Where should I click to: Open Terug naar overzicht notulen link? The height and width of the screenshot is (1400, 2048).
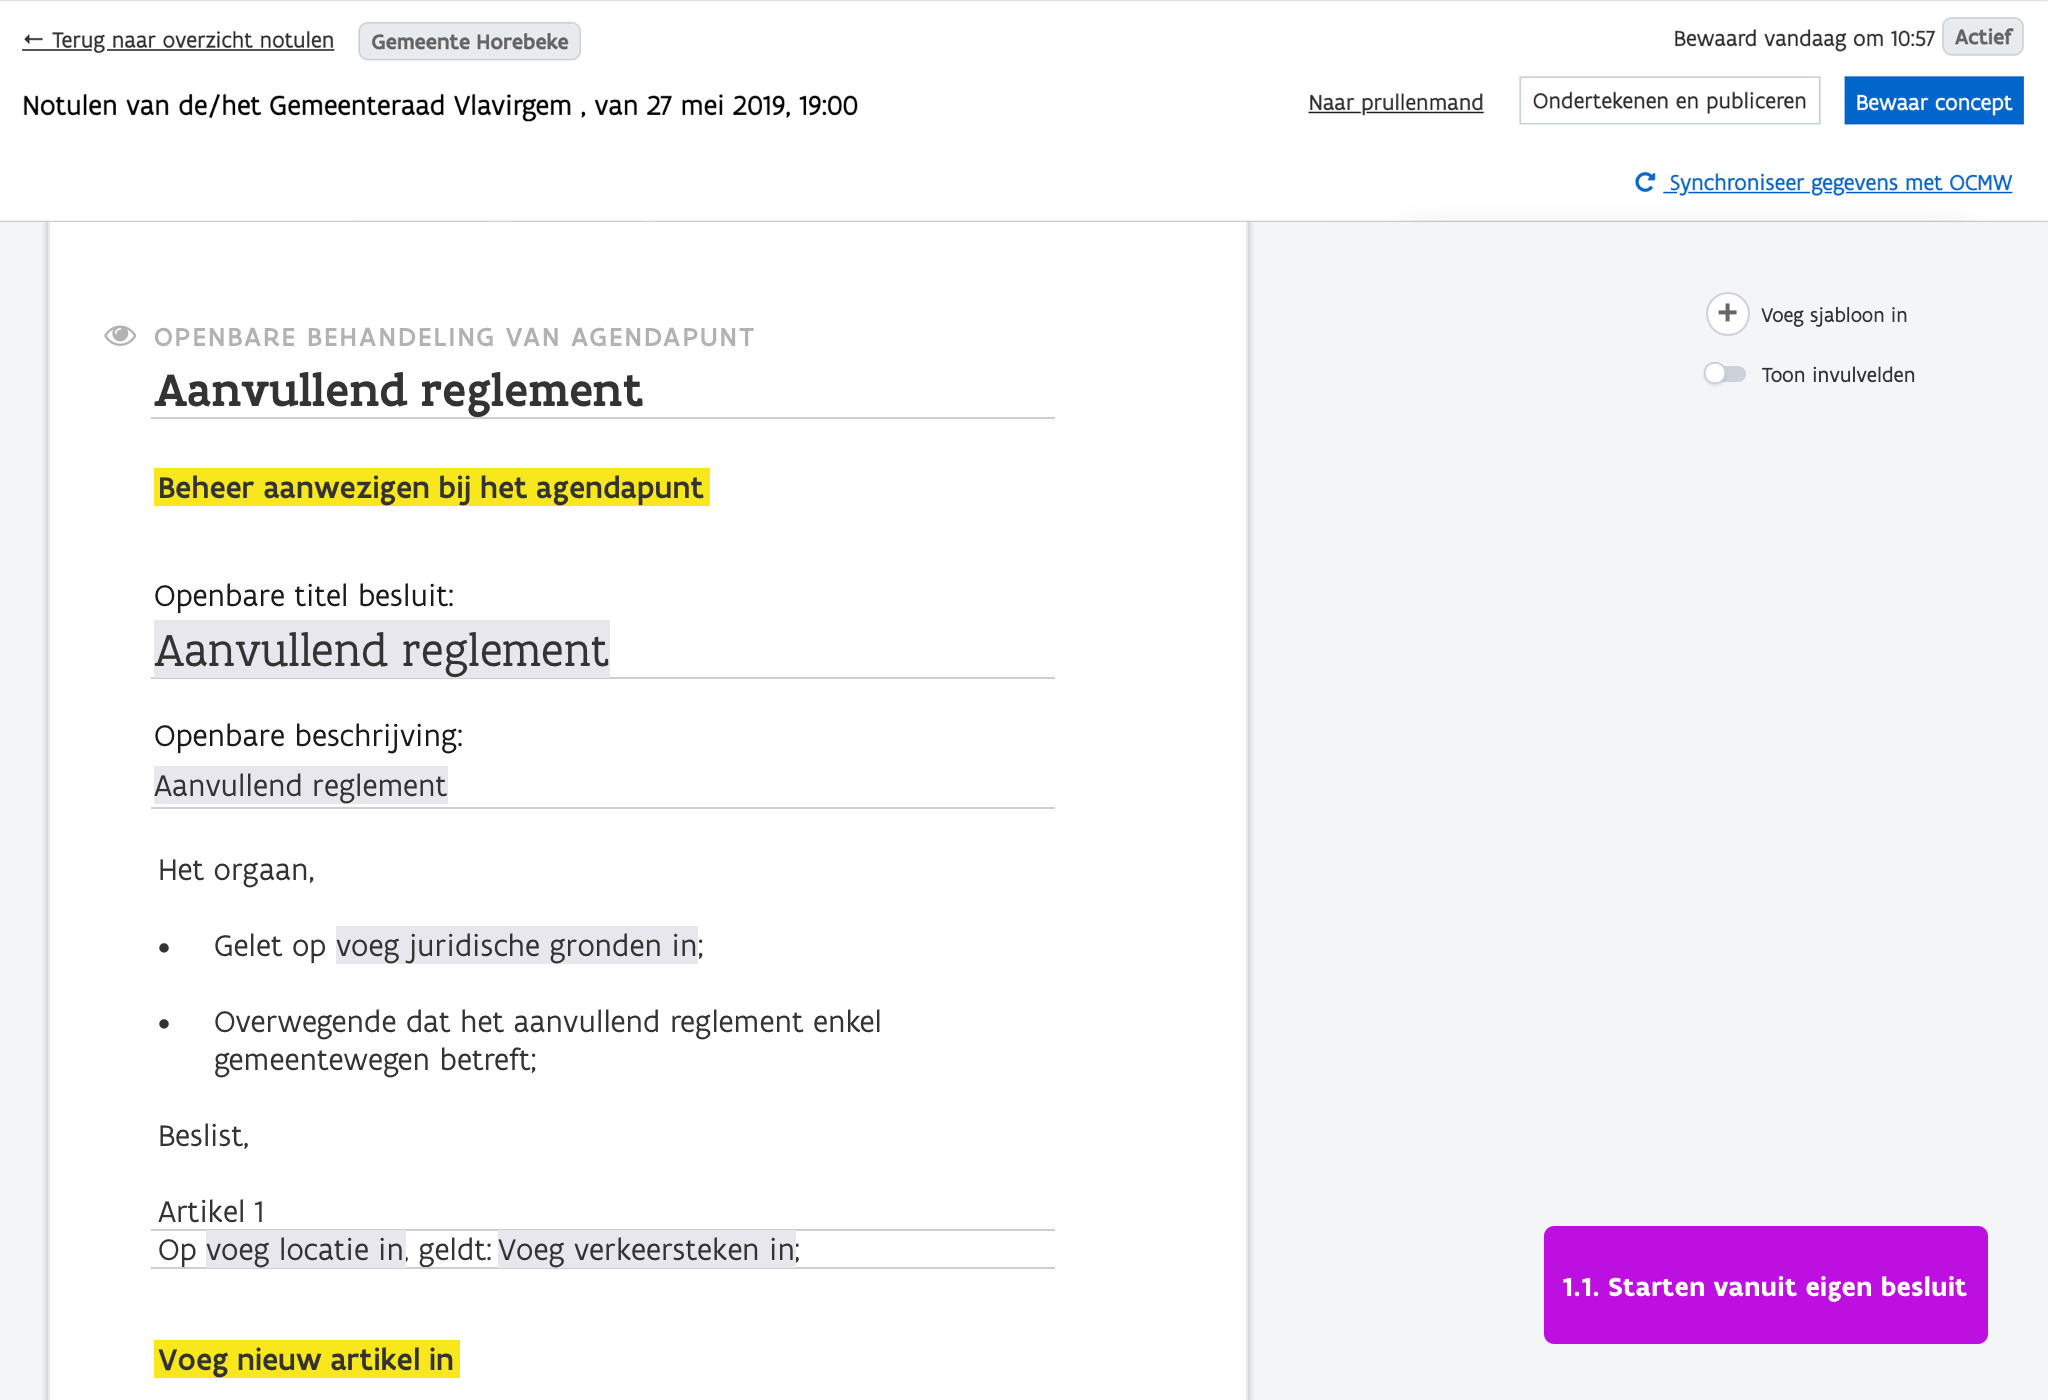(x=192, y=40)
